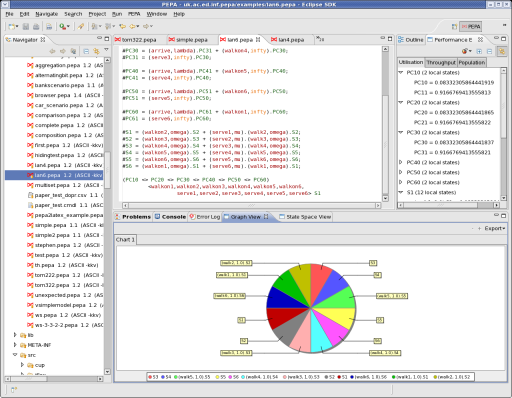Expand the META-INF folder in Navigator
The width and height of the screenshot is (512, 398).
point(15,345)
